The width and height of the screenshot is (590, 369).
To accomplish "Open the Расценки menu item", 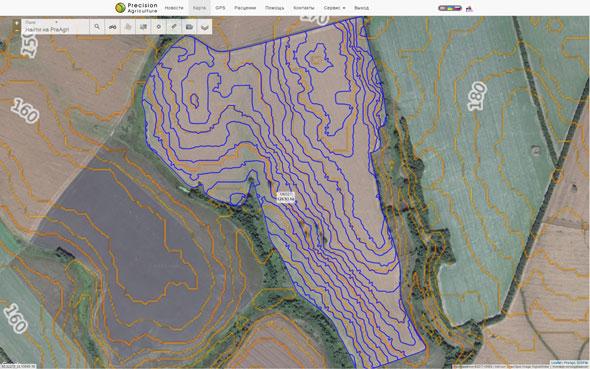I will (x=245, y=8).
